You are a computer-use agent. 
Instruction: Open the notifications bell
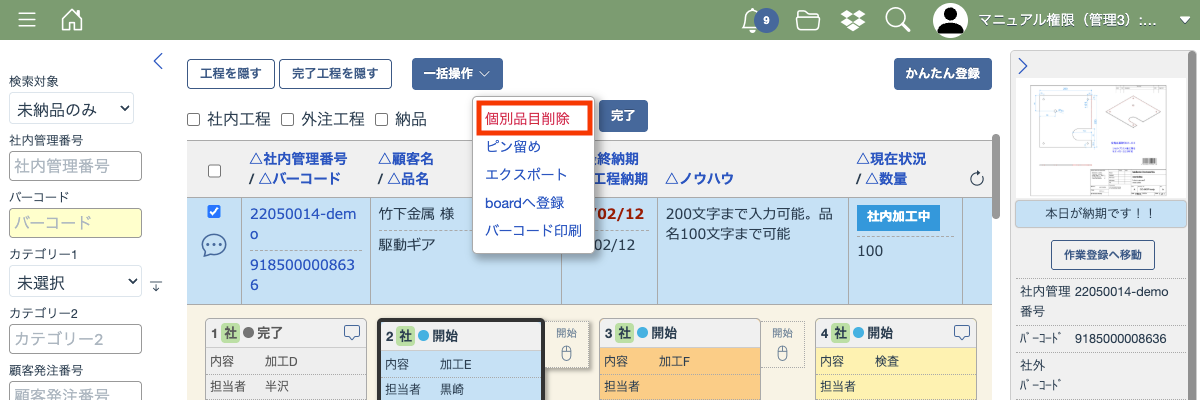click(x=751, y=20)
